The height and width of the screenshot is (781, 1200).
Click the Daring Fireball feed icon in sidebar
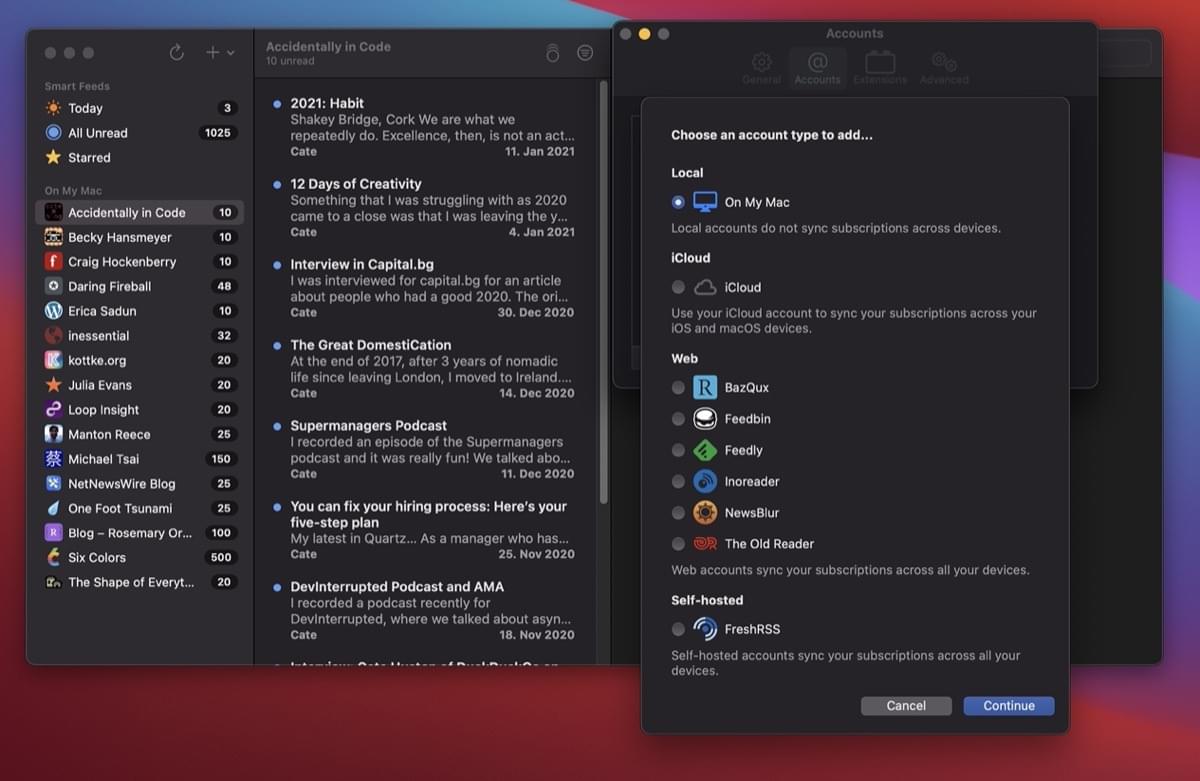tap(55, 286)
